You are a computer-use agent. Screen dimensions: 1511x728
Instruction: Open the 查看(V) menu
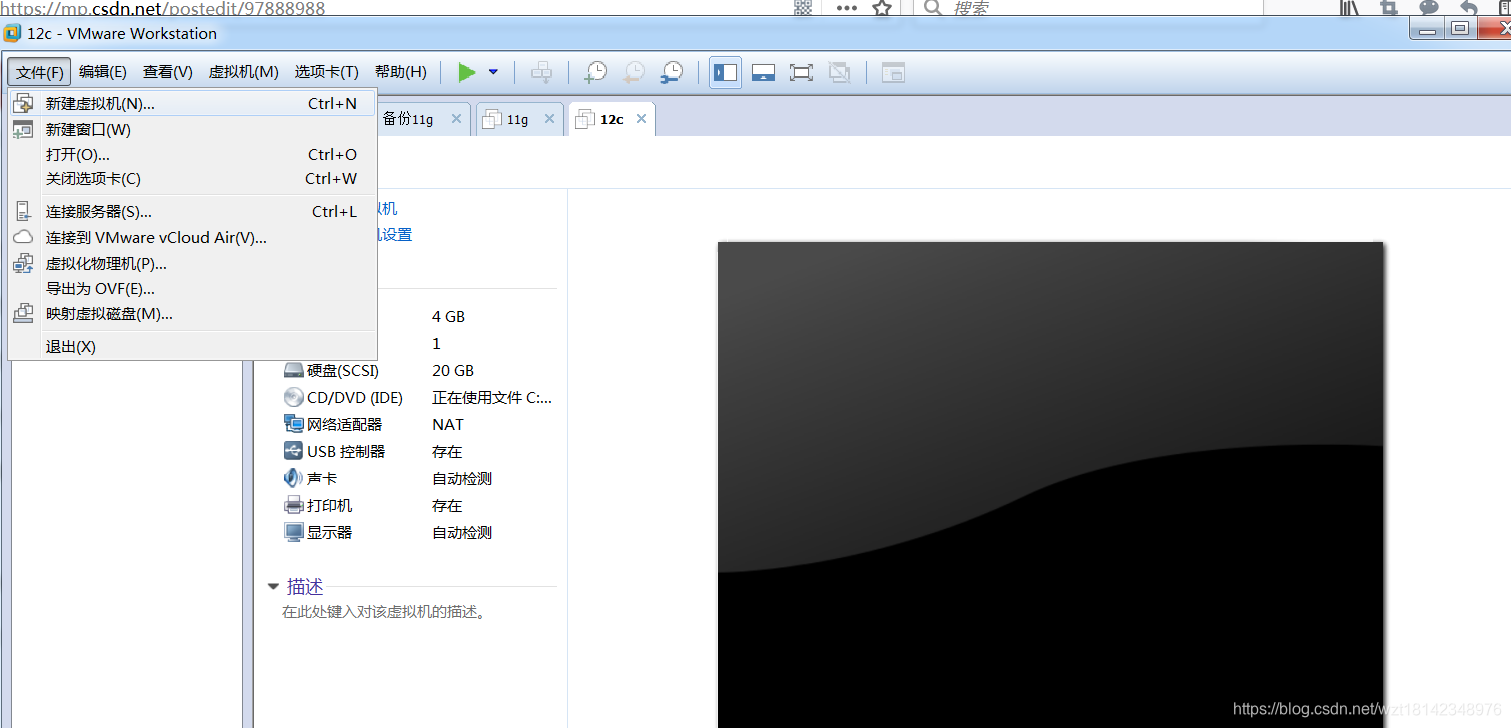pyautogui.click(x=168, y=72)
